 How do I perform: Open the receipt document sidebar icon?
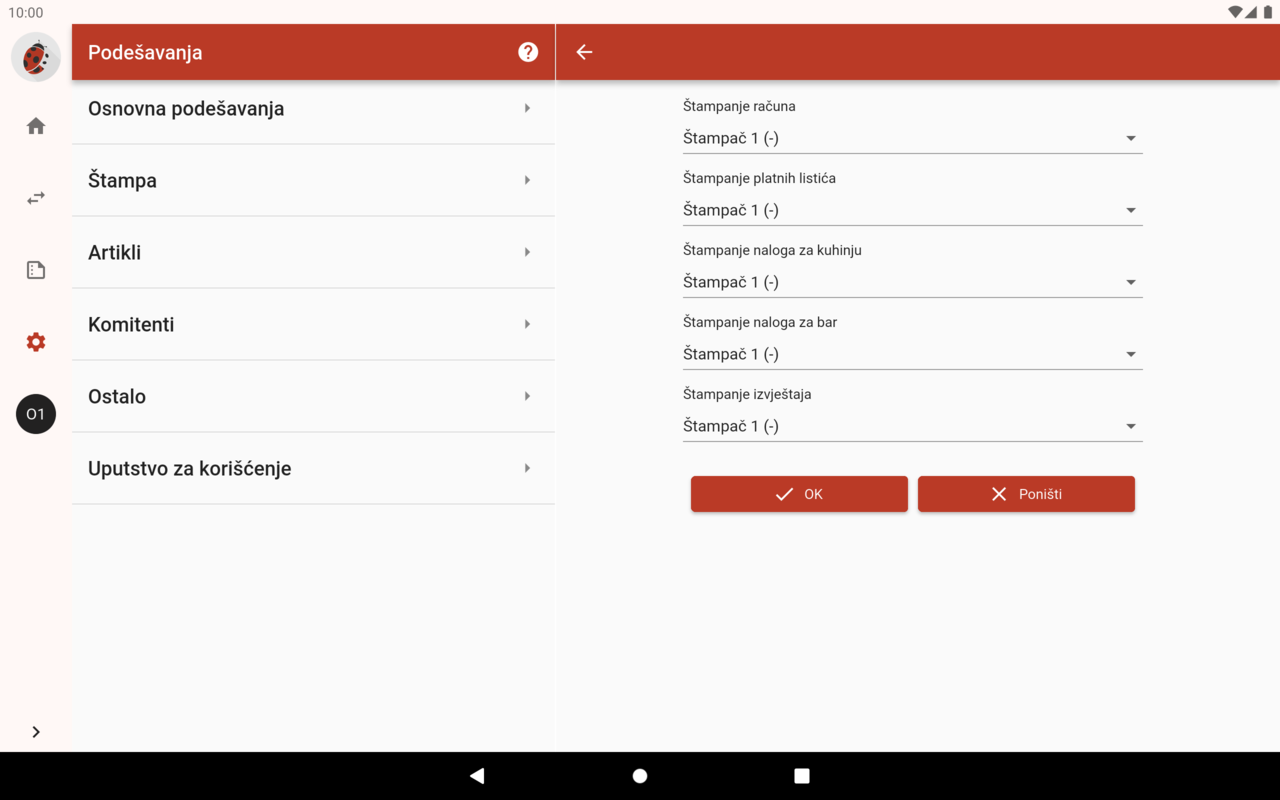[36, 270]
